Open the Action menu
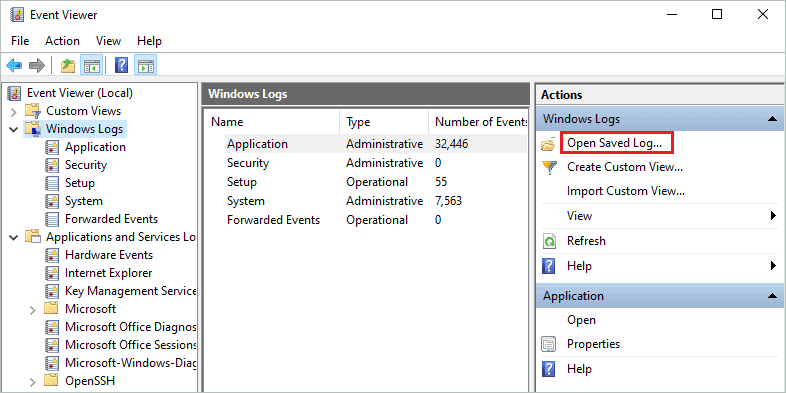Screen dimensions: 786x393 (x=62, y=41)
